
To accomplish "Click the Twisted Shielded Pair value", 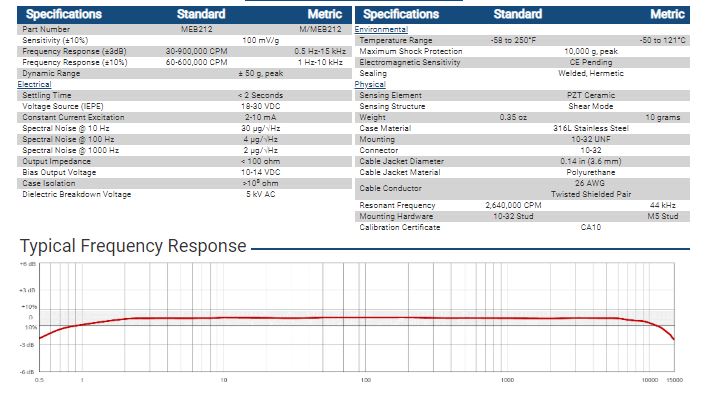I will click(x=591, y=194).
